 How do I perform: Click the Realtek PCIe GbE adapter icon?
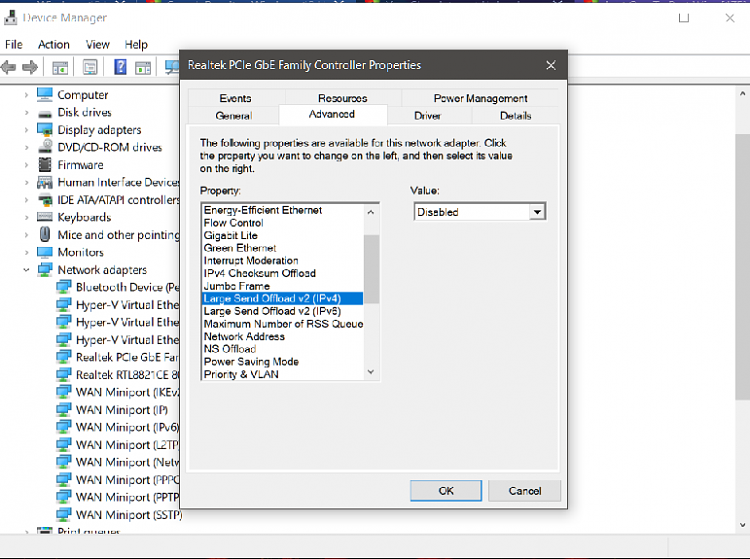pos(63,357)
